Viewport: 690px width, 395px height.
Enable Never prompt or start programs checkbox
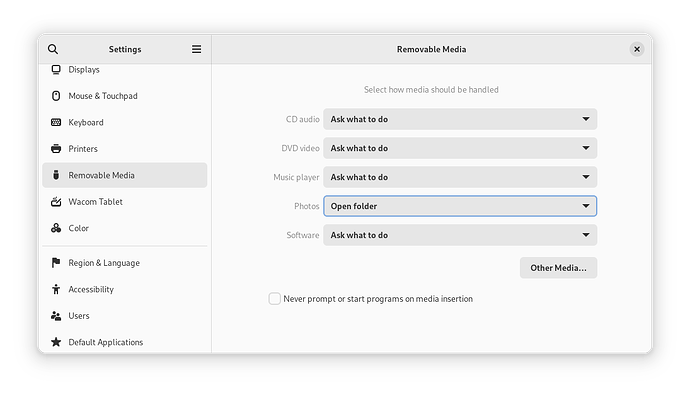[275, 299]
